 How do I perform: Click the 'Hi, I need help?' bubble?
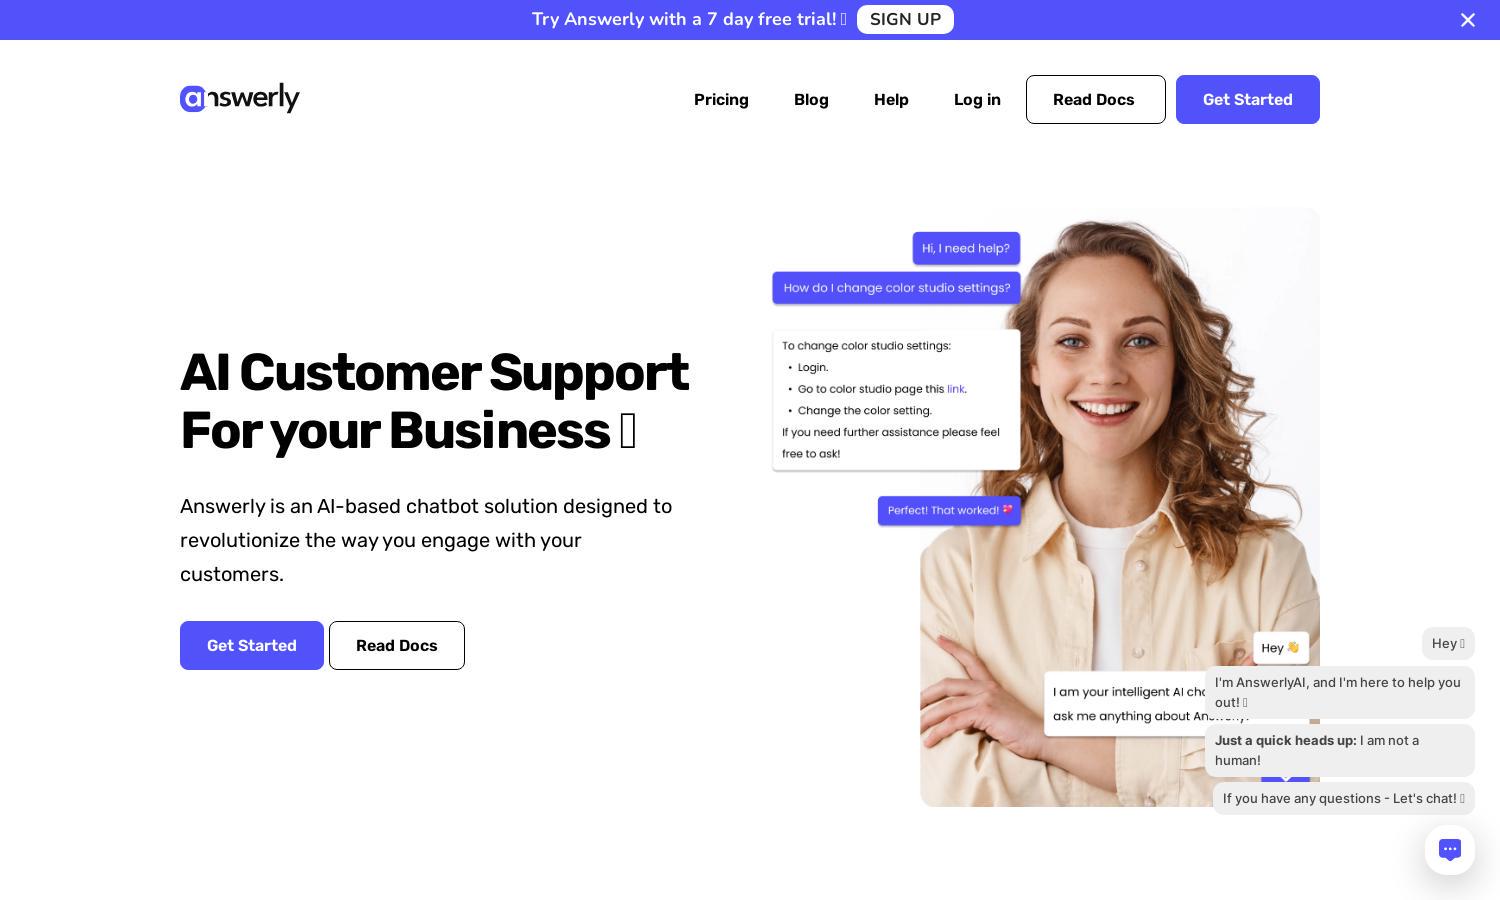(966, 248)
